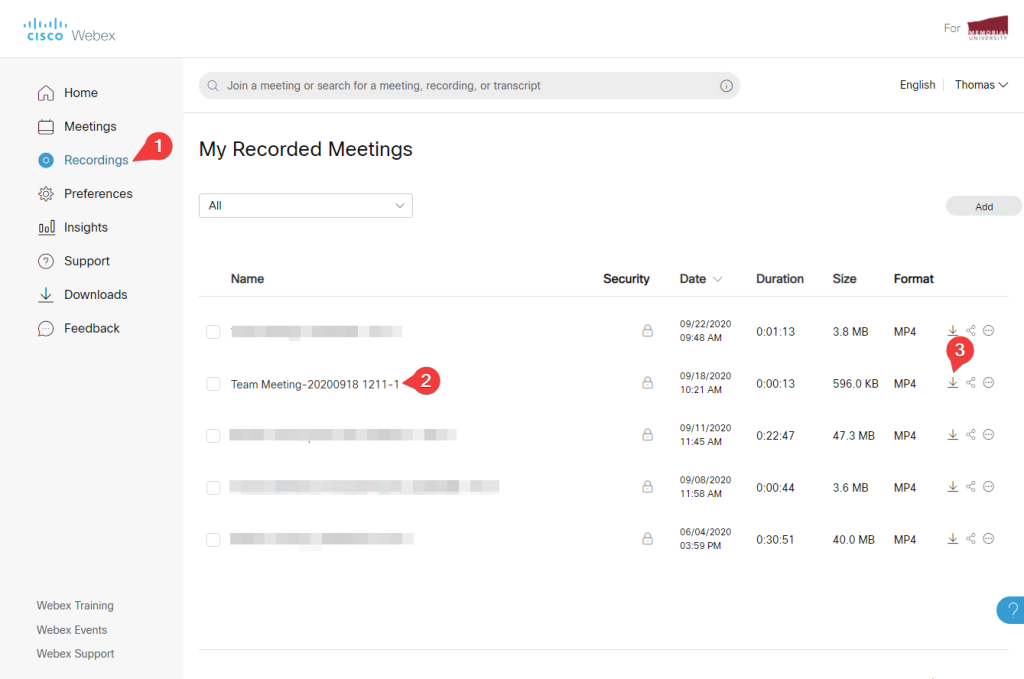Share the 09/08/2020 recording

(x=970, y=486)
